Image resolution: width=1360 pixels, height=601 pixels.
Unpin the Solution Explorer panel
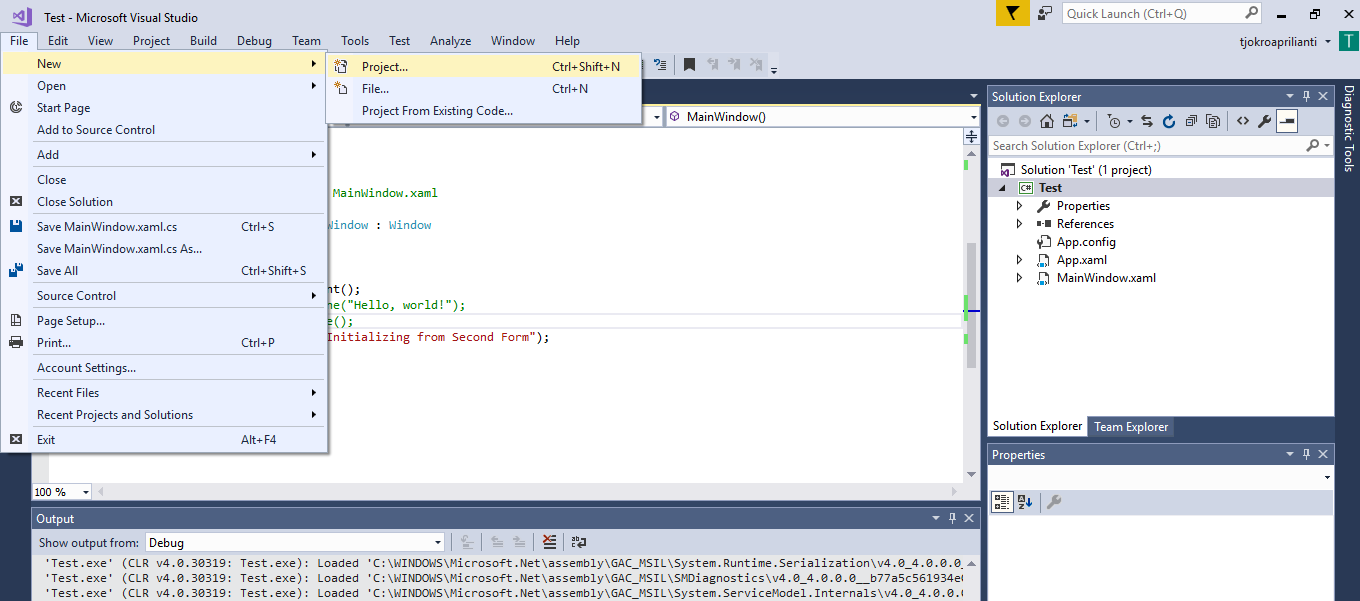[1307, 95]
